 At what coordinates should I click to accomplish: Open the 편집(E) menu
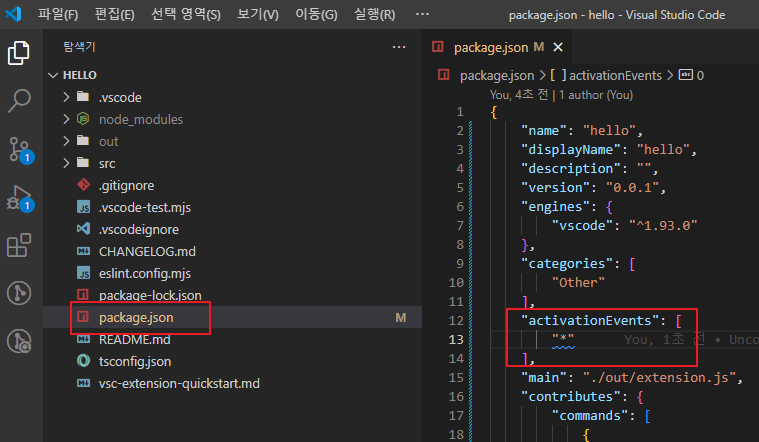(x=114, y=15)
